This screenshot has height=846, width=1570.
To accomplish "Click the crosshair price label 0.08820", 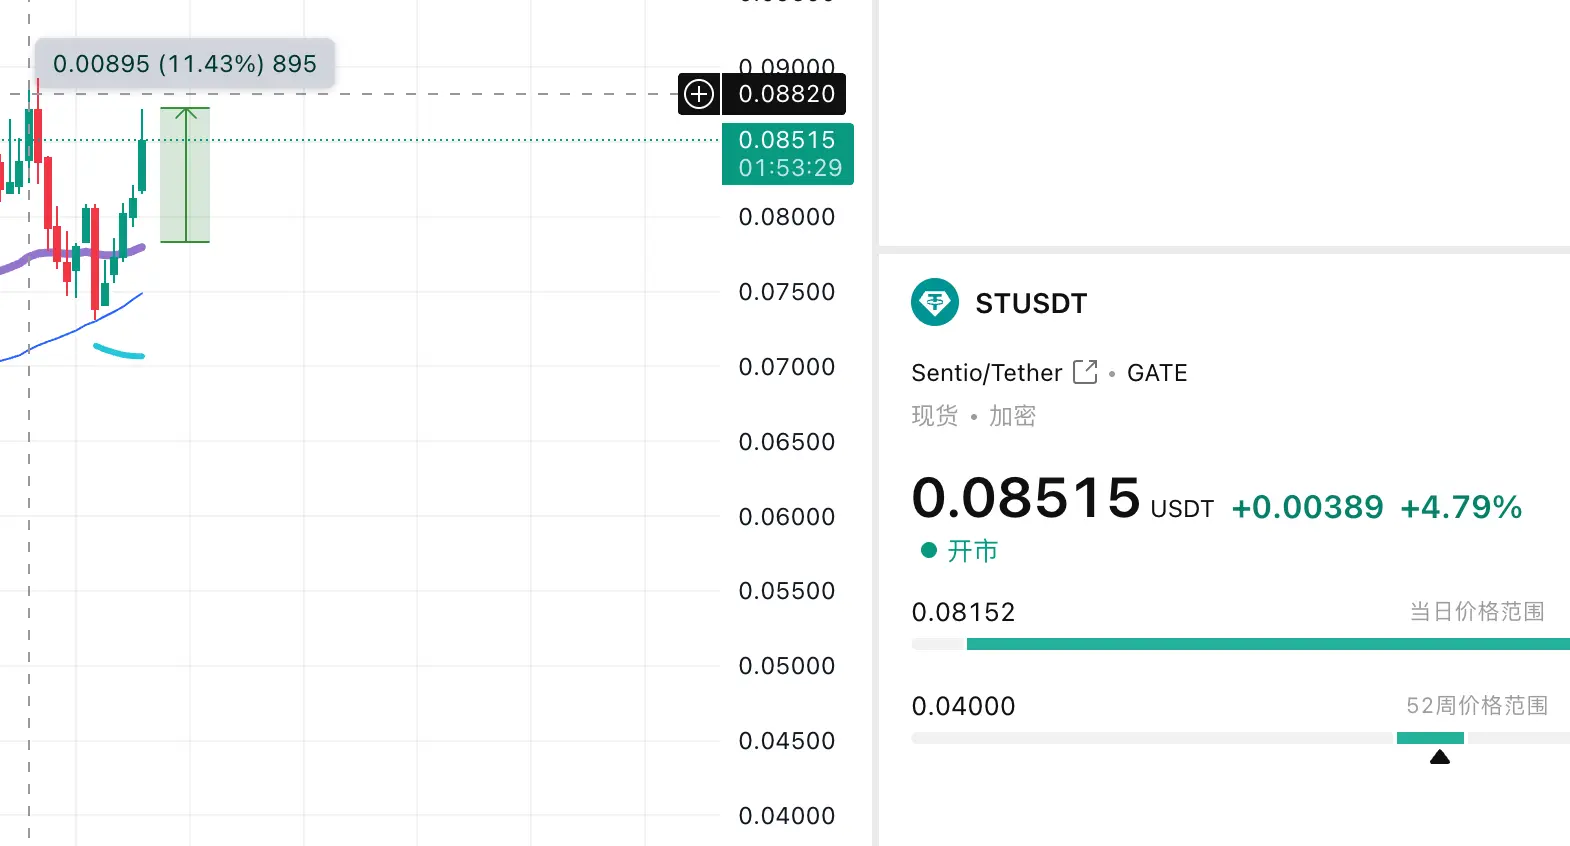I will (x=785, y=94).
